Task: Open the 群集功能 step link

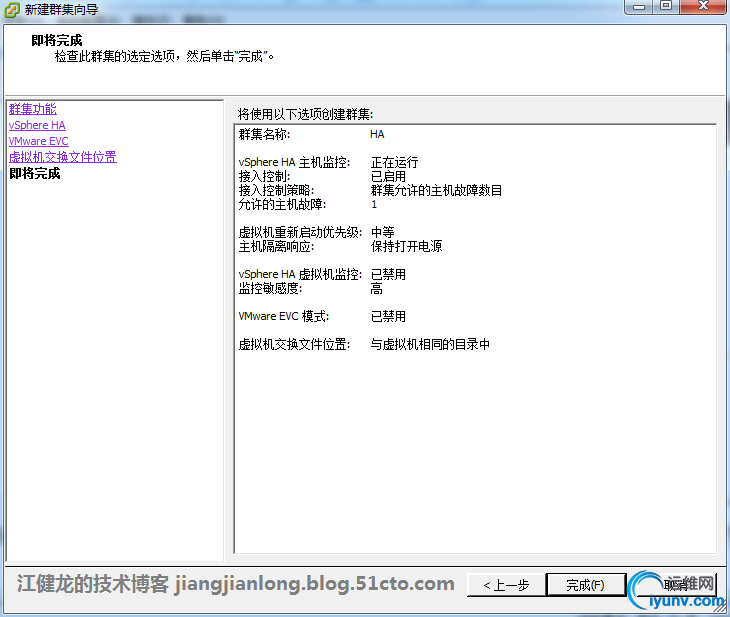Action: 33,109
